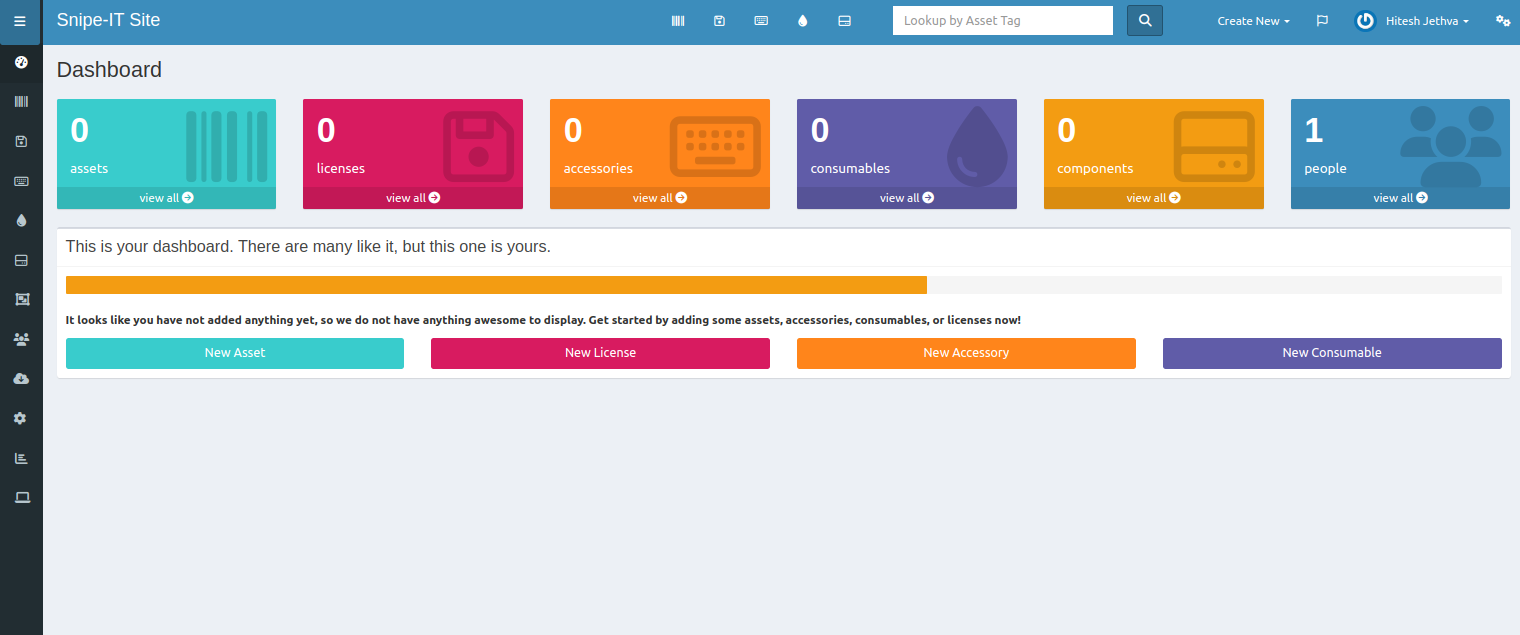Click the Import cloud icon in the sidebar
The width and height of the screenshot is (1520, 635).
tap(21, 379)
